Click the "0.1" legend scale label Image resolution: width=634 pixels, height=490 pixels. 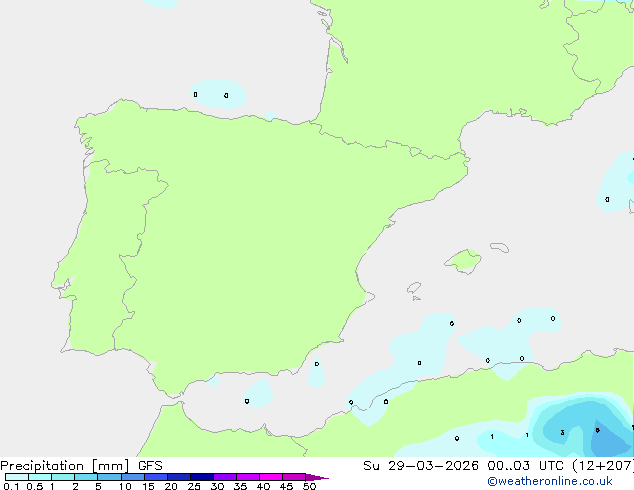coord(11,486)
